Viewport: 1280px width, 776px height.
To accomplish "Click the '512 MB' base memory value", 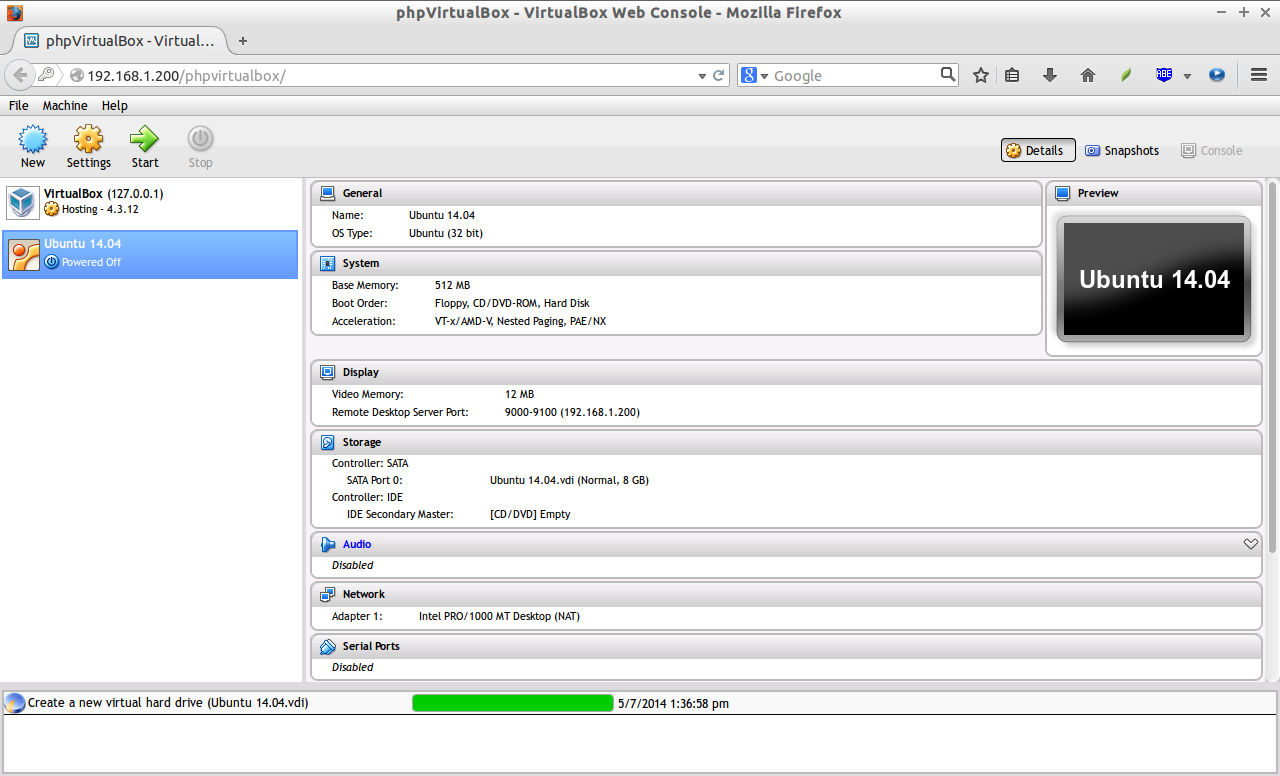I will pos(452,285).
